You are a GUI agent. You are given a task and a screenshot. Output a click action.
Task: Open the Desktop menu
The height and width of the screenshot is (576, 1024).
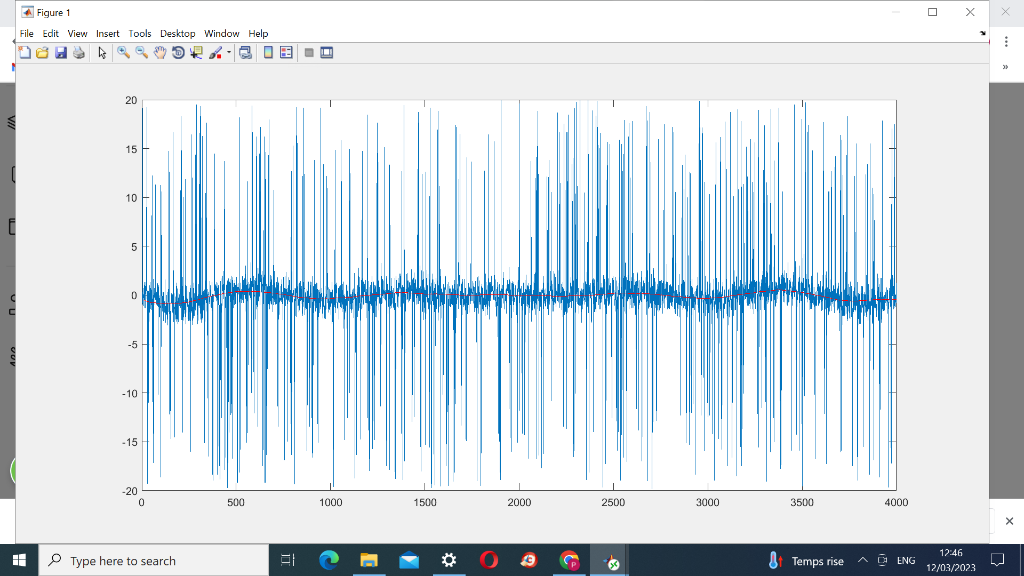pyautogui.click(x=178, y=33)
